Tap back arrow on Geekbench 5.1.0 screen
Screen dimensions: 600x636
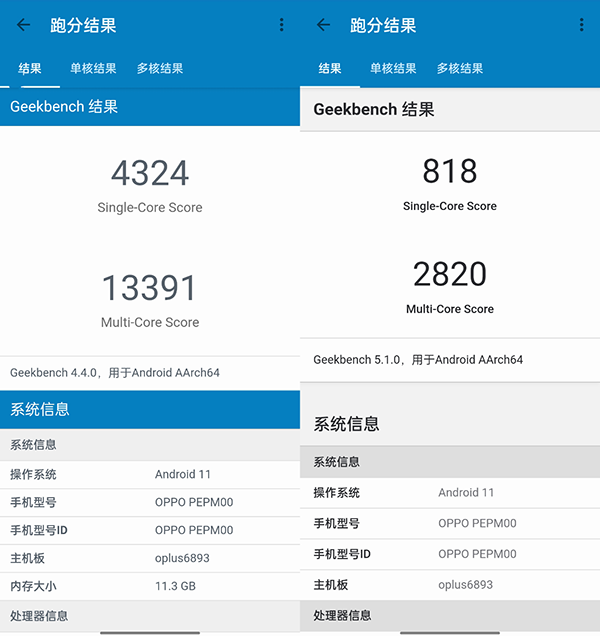323,25
